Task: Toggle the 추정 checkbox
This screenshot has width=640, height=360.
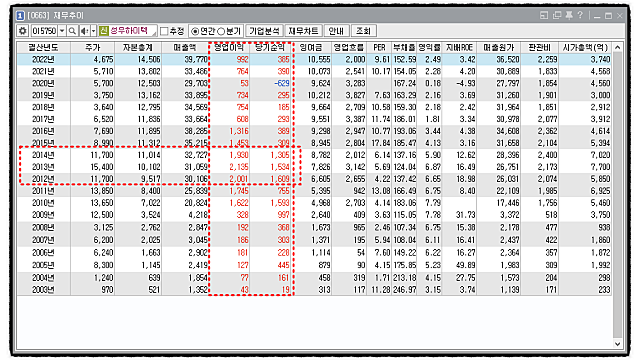Action: pyautogui.click(x=164, y=31)
